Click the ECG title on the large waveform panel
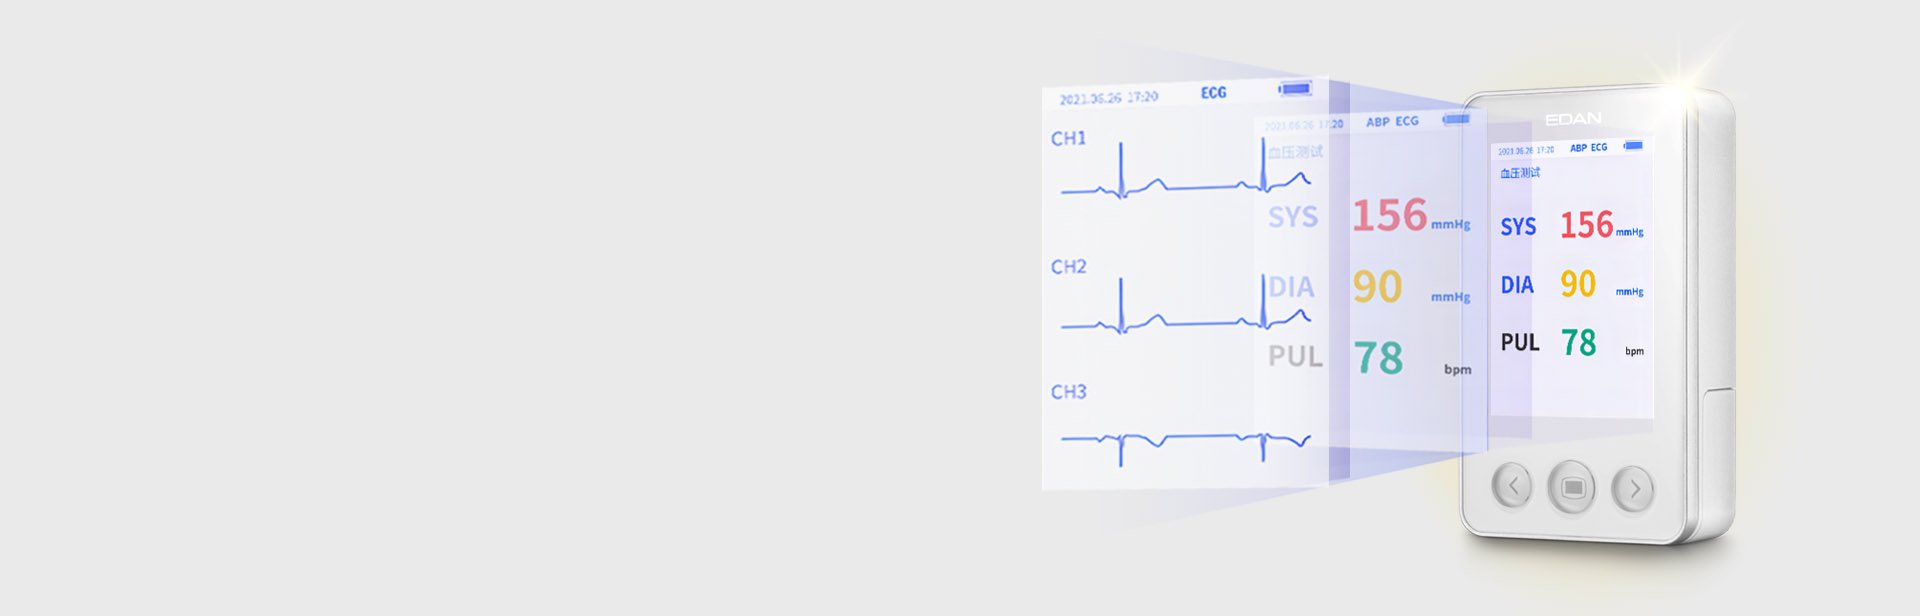The image size is (1920, 616). [1213, 92]
